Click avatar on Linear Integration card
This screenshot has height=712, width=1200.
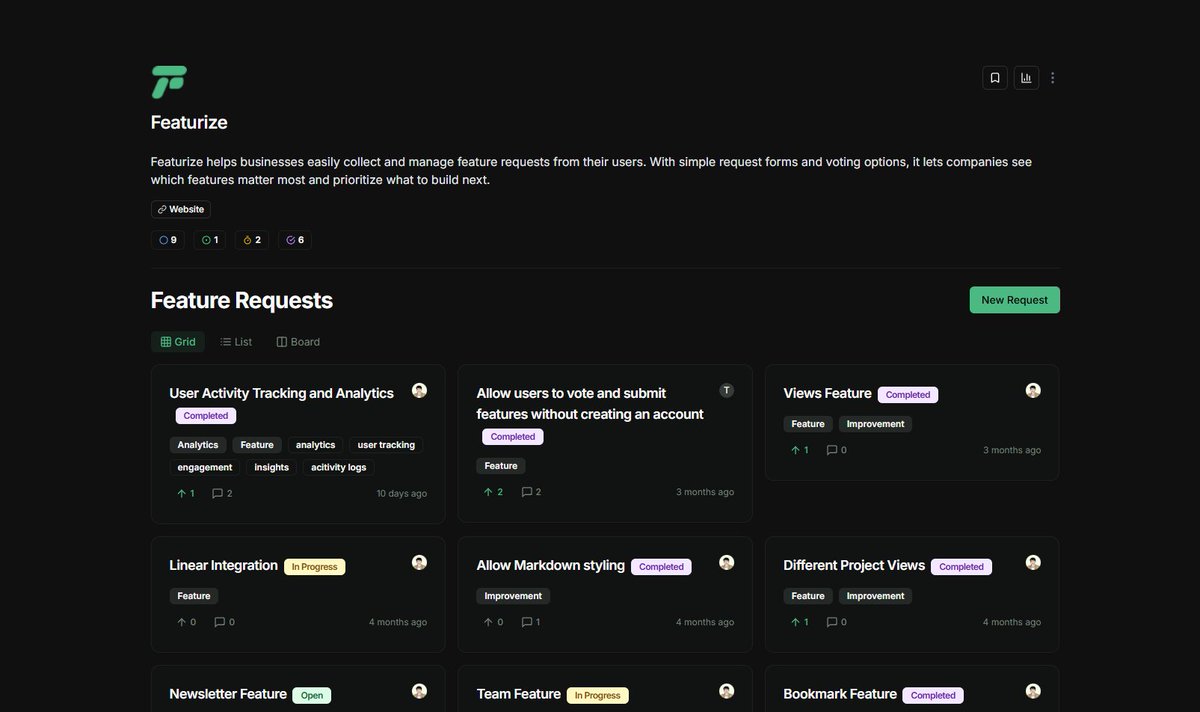click(420, 562)
